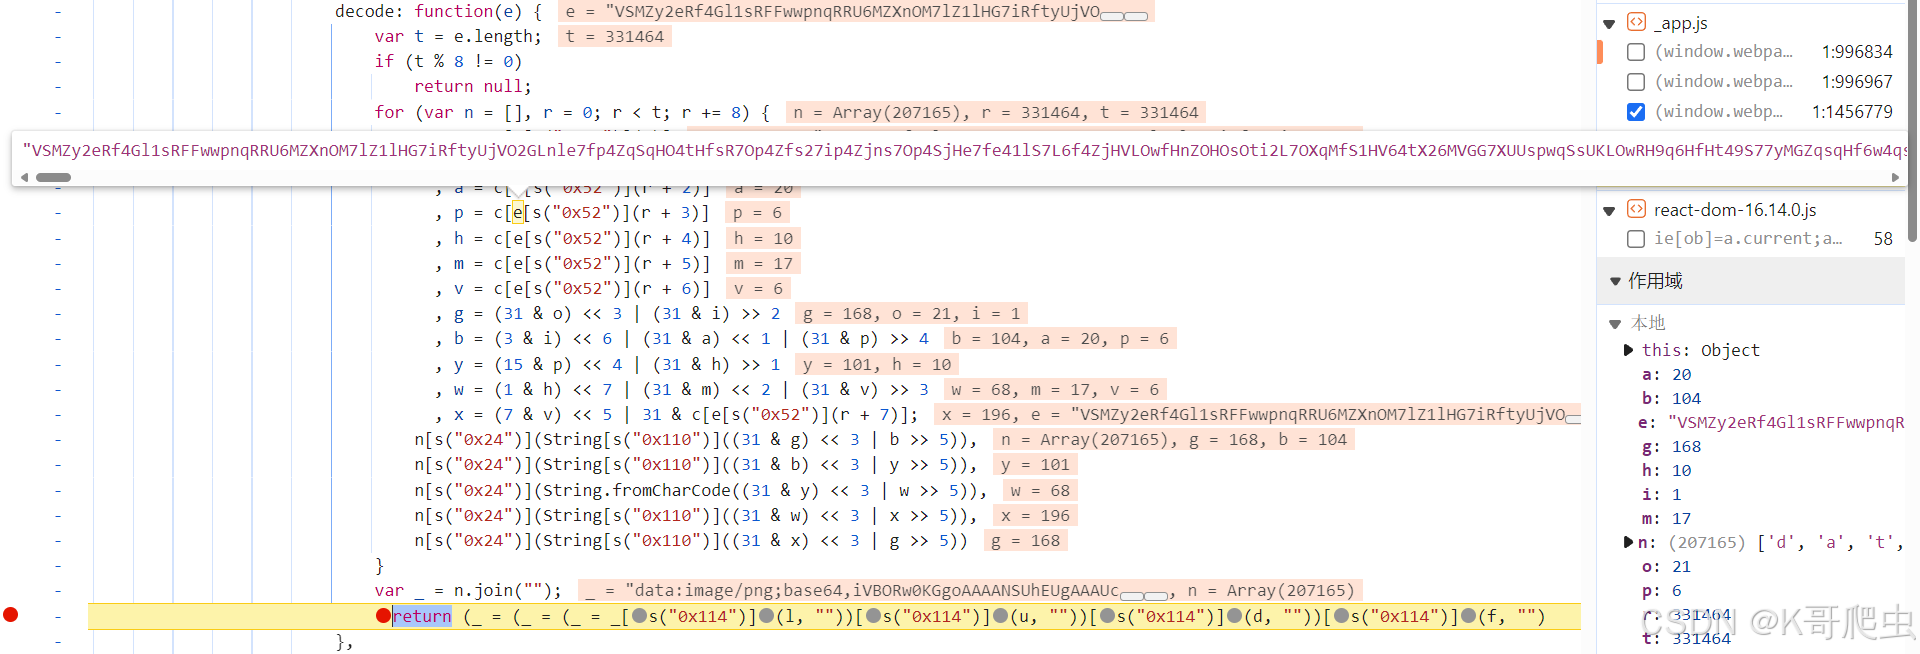Click inline value "m = 17" beside code
Screen dimensions: 1920x654
point(763,263)
